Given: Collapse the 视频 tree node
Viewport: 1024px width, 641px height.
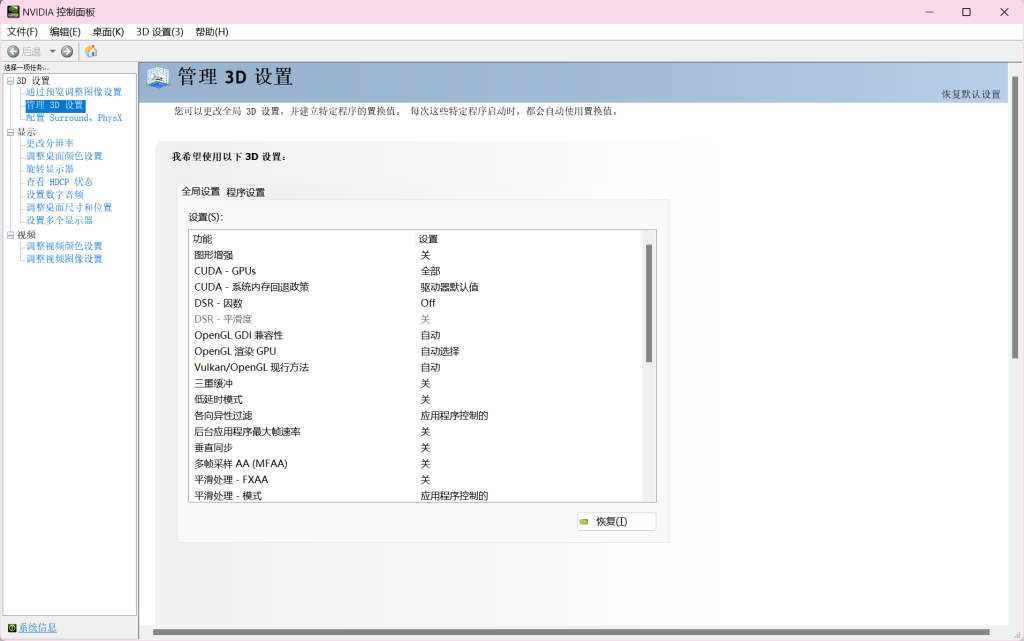Looking at the screenshot, I should [x=10, y=235].
